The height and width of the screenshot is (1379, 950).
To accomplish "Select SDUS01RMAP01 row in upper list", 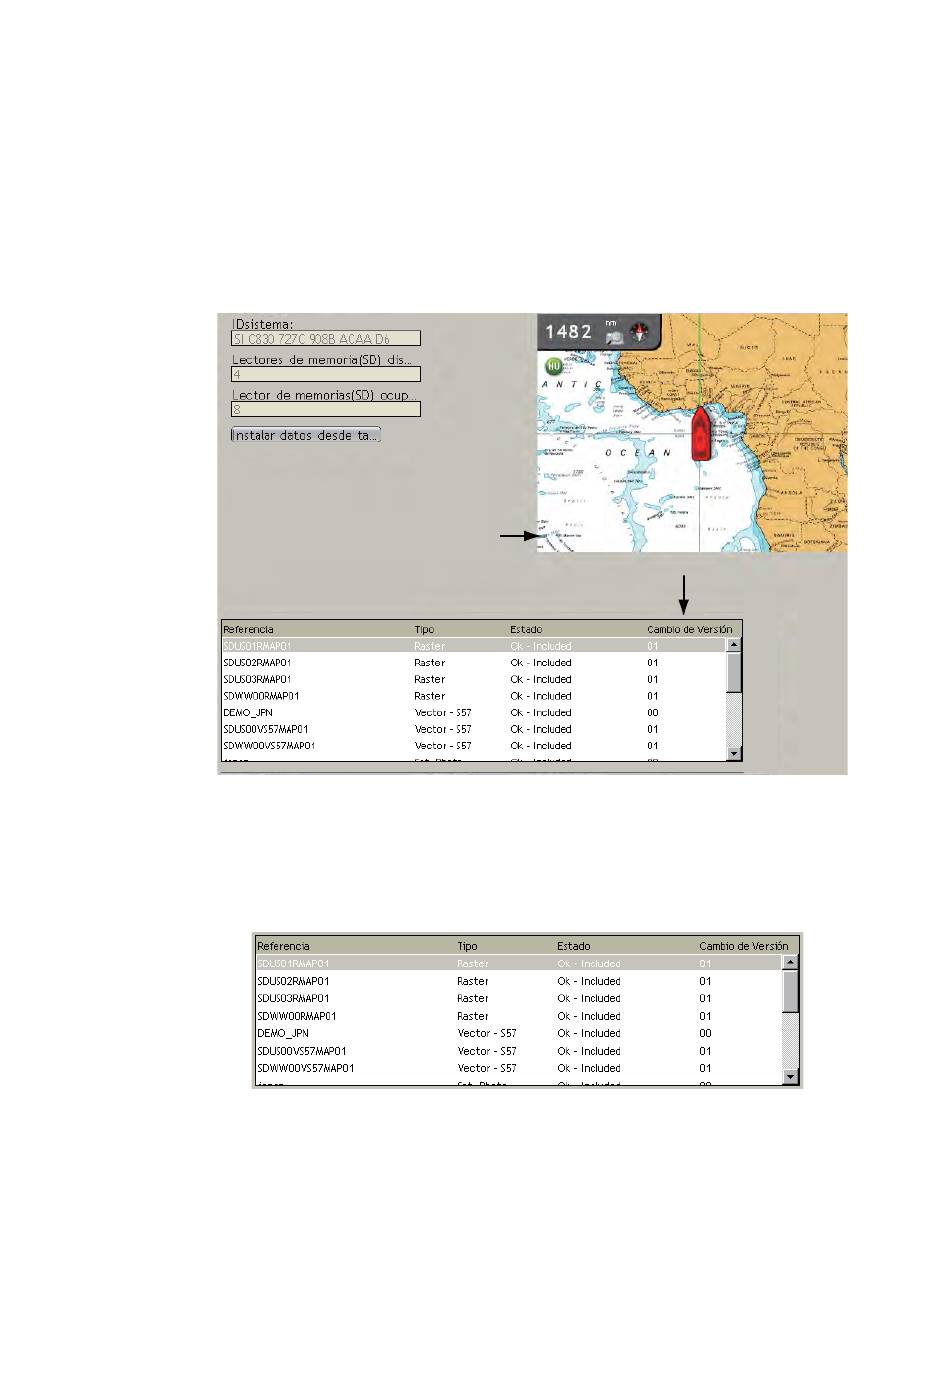I will tap(474, 646).
